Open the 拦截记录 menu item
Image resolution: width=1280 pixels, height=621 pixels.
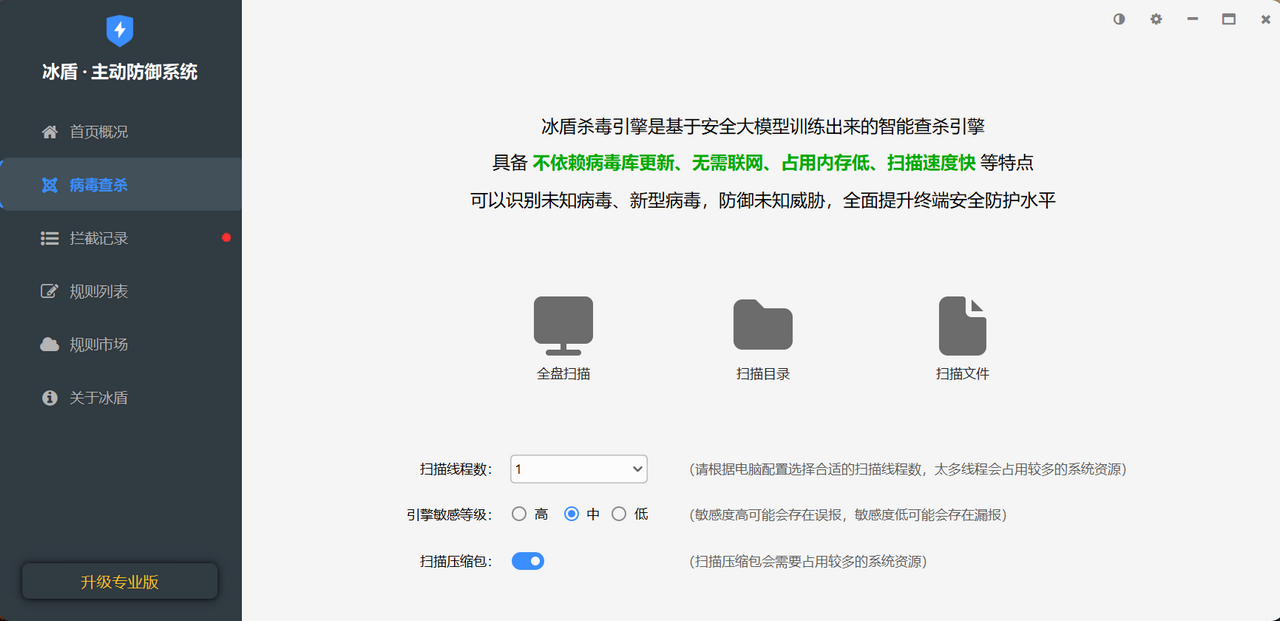[98, 238]
